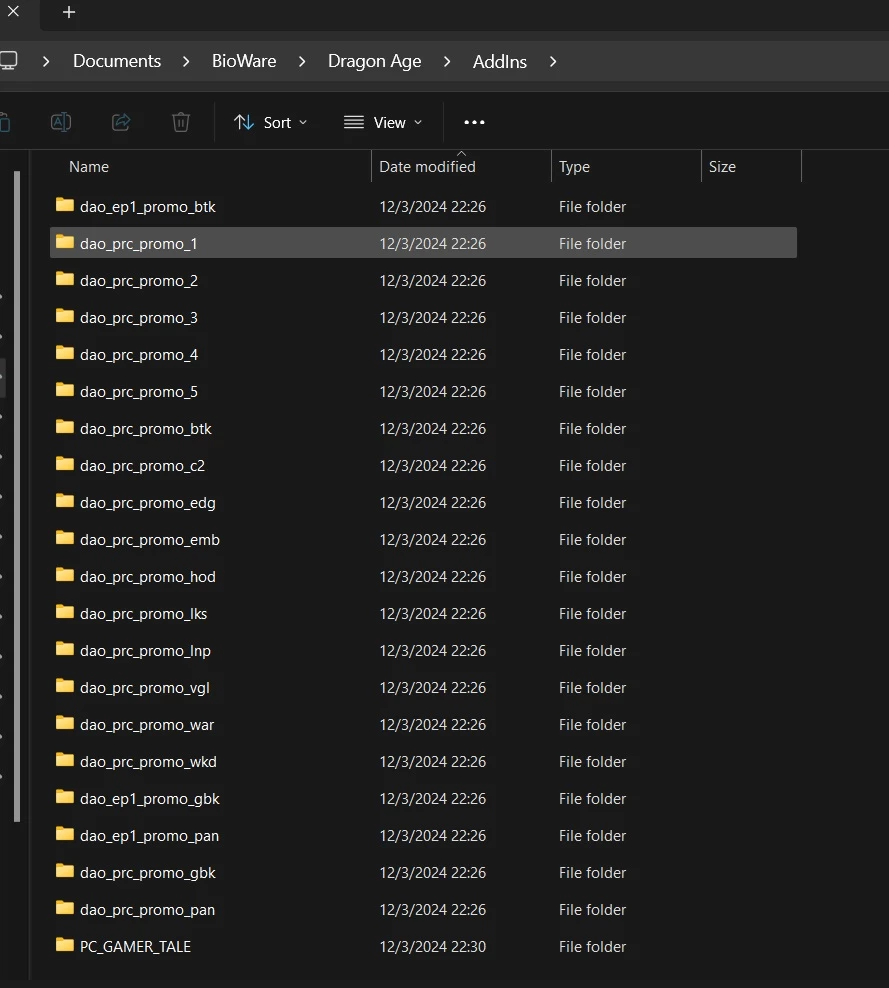The image size is (889, 988).
Task: Close the current Explorer tab
Action: 13,11
